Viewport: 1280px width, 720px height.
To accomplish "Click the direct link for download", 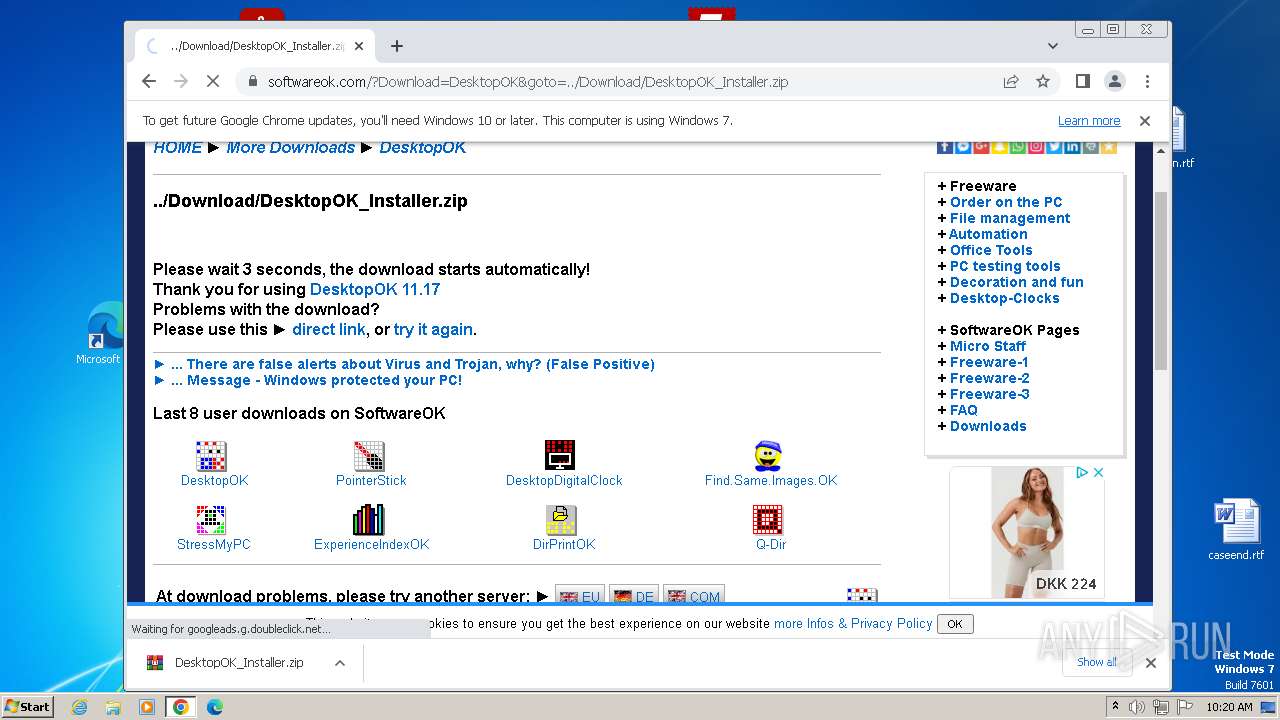I will [x=328, y=329].
